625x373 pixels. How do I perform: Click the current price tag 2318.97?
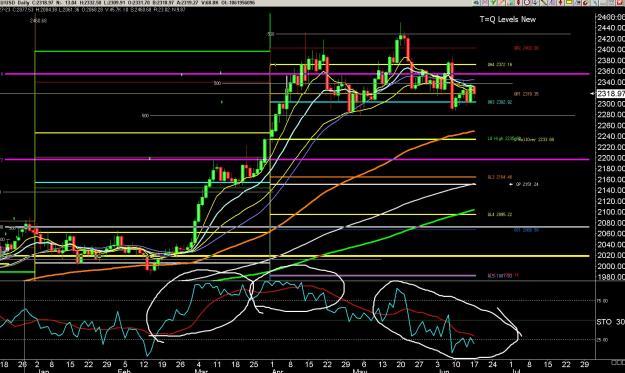click(611, 94)
